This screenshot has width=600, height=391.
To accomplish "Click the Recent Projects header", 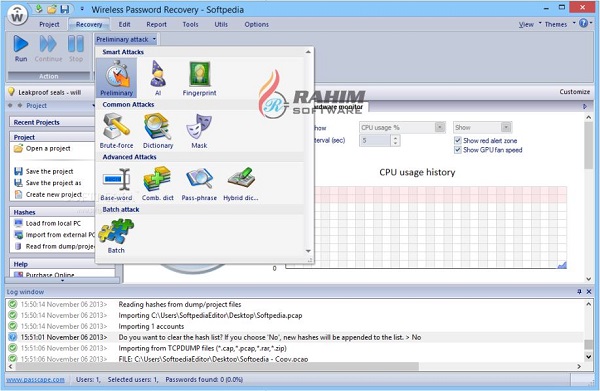I will click(53, 122).
